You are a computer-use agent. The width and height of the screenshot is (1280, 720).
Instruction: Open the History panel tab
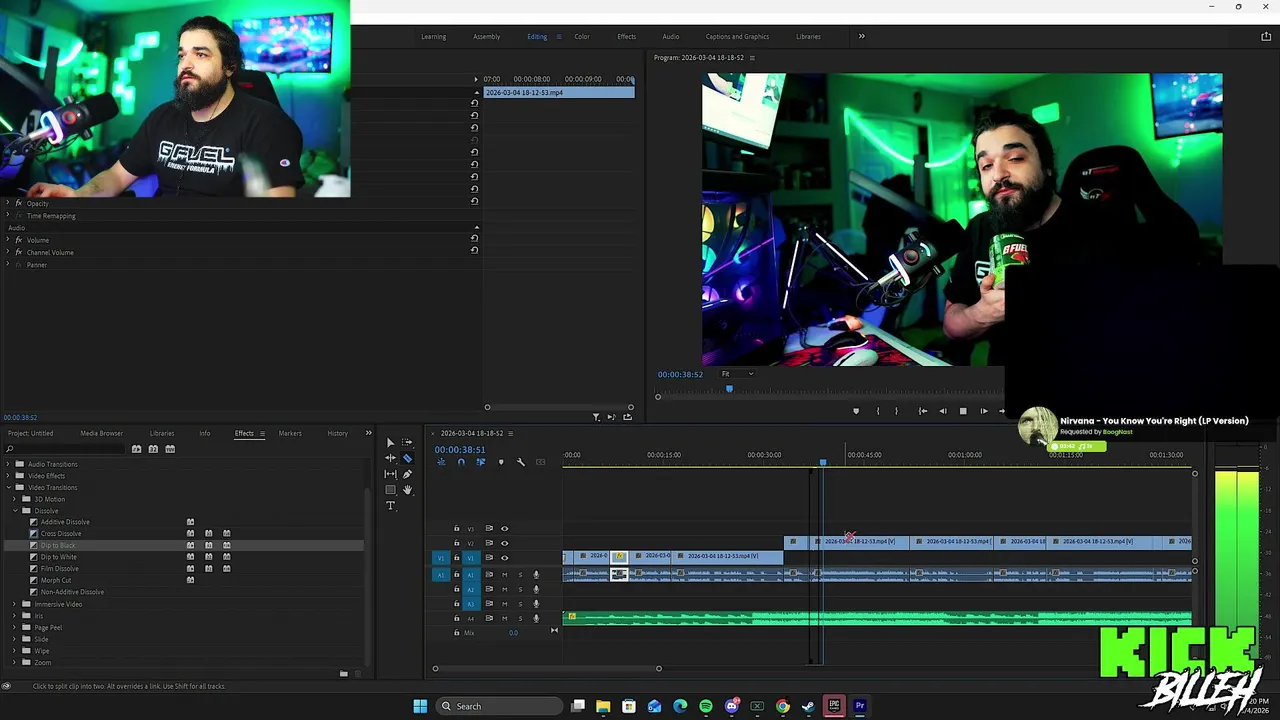pos(338,434)
